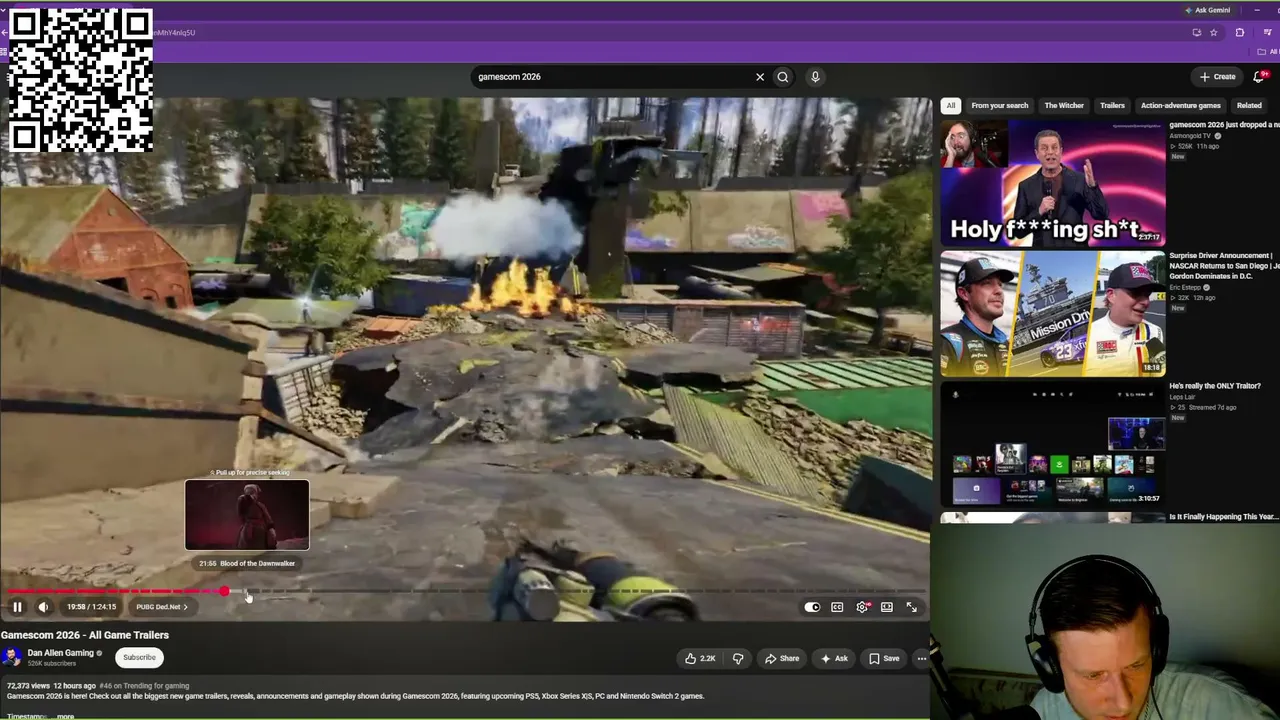This screenshot has width=1280, height=720.
Task: Open the browser extensions puzzle icon
Action: pos(1240,32)
